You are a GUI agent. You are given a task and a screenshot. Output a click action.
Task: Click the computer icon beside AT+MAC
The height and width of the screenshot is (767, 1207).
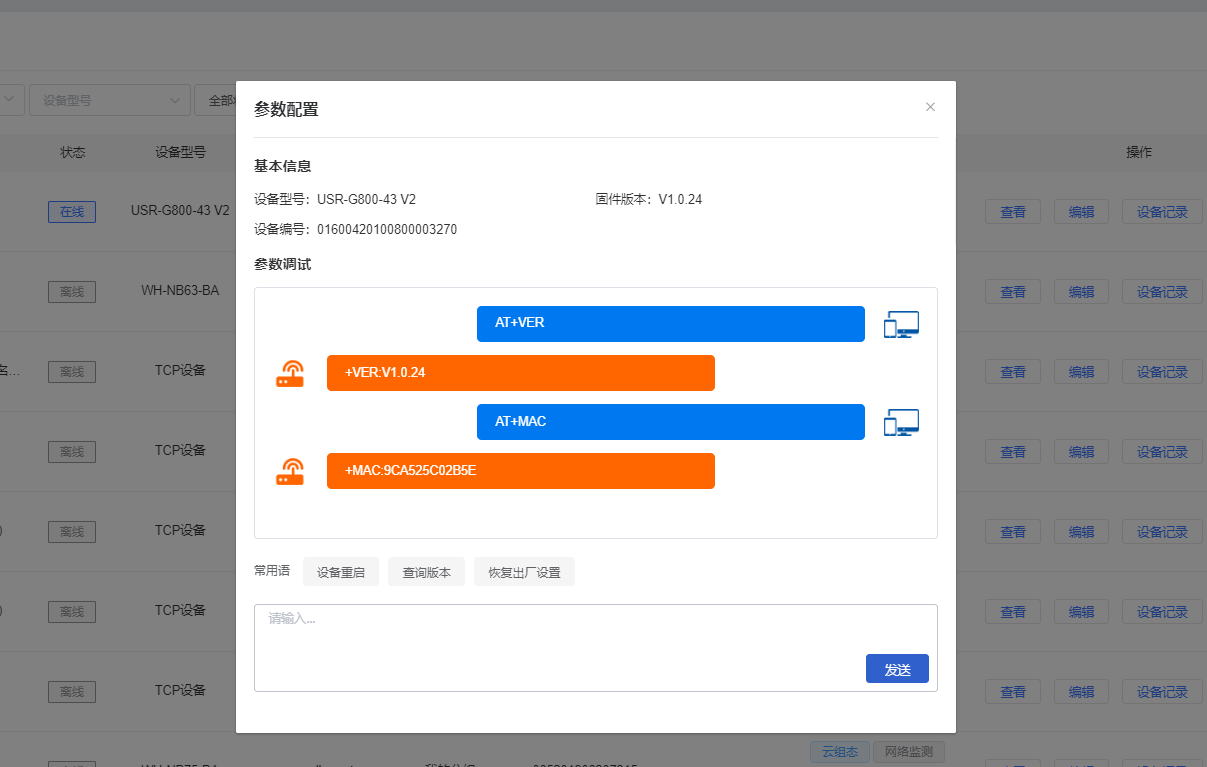900,422
